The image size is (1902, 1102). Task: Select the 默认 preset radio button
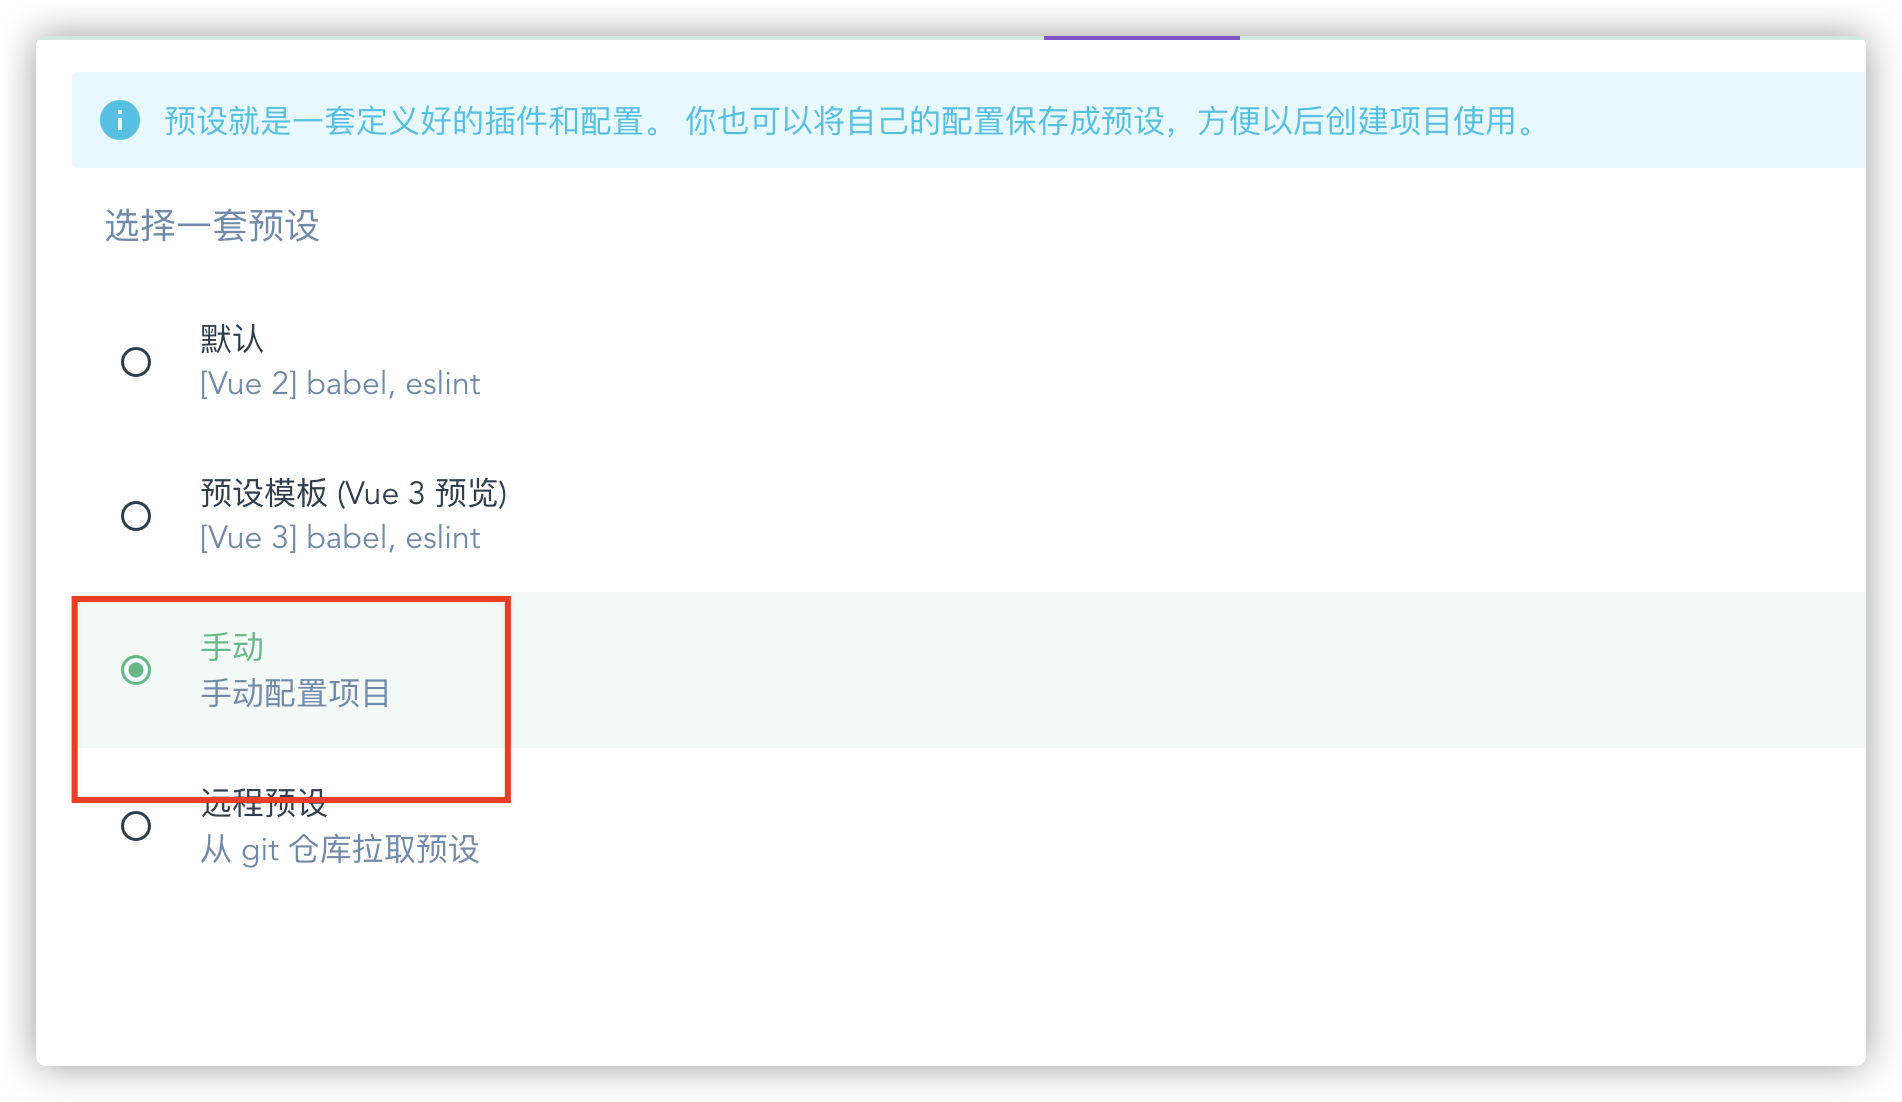(x=136, y=361)
